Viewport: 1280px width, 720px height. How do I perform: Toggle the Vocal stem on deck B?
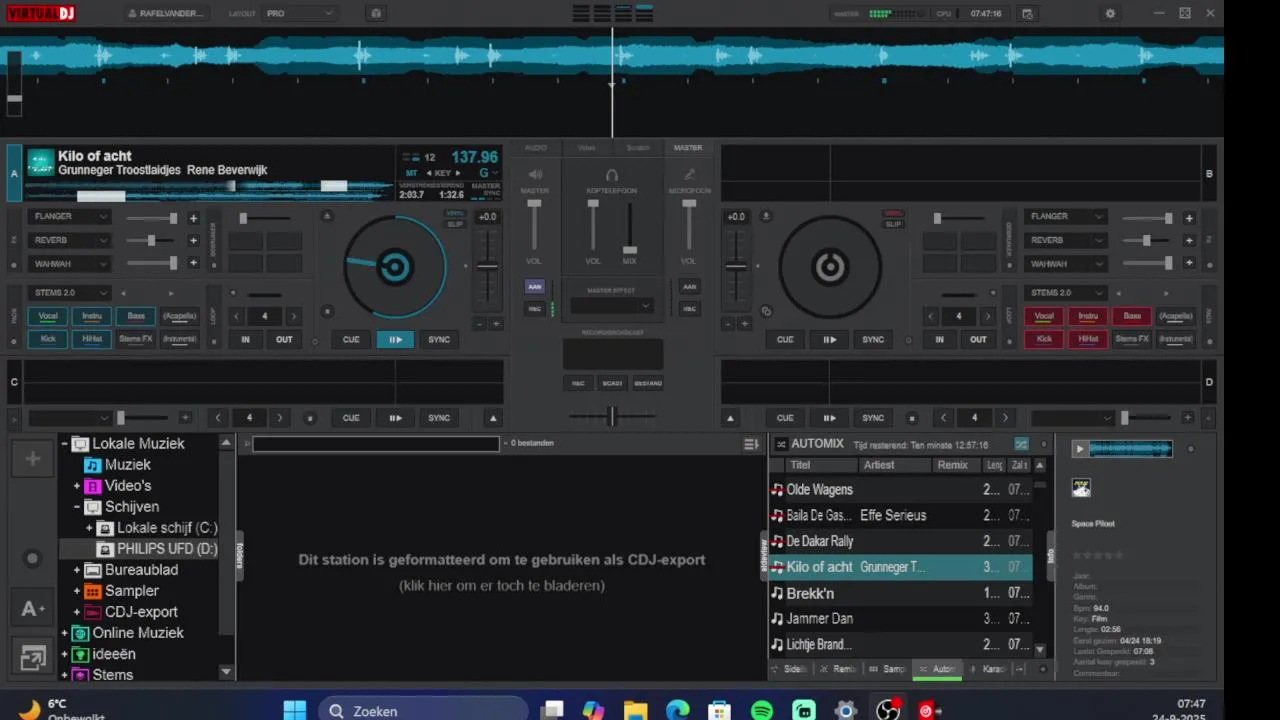pyautogui.click(x=1044, y=316)
